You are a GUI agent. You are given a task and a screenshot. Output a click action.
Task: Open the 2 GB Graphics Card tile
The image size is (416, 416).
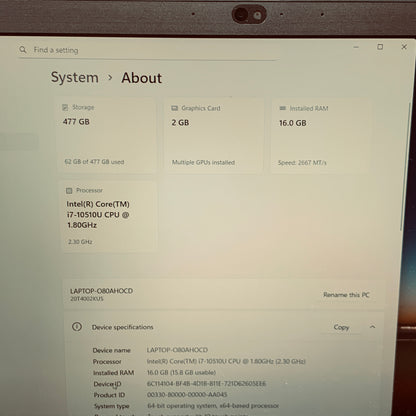(214, 136)
